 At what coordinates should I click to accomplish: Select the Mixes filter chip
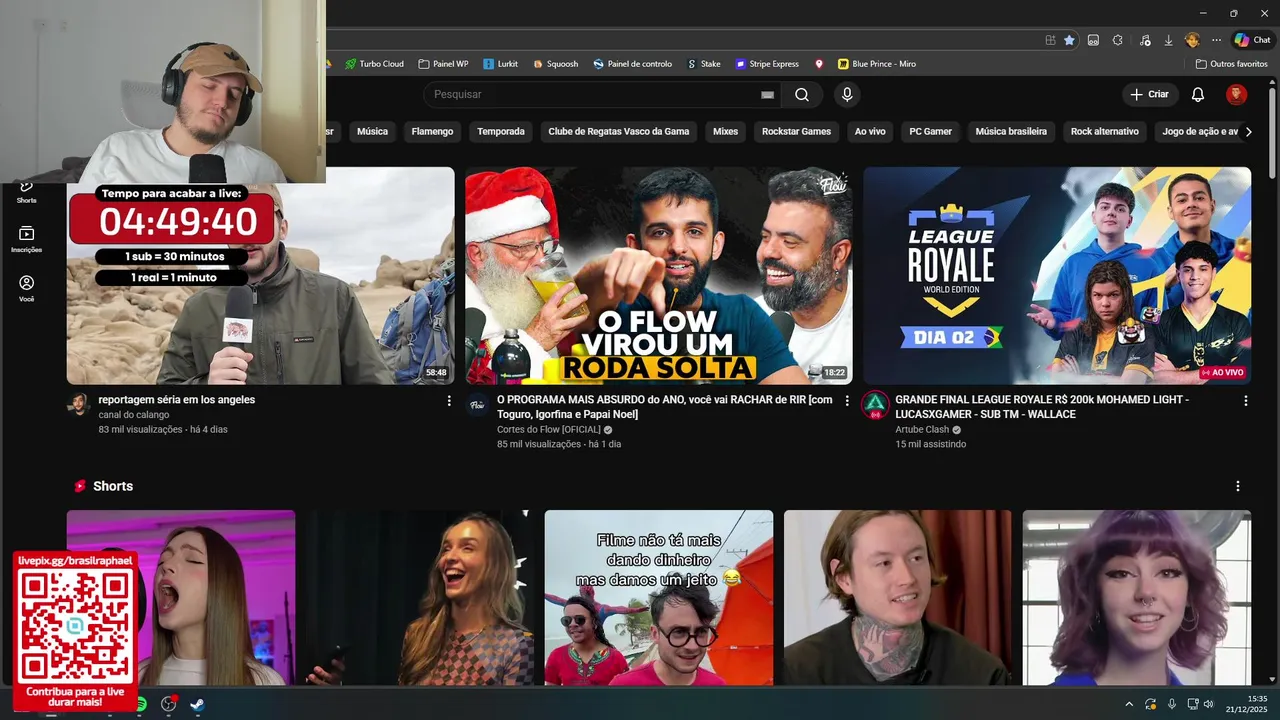(x=725, y=131)
